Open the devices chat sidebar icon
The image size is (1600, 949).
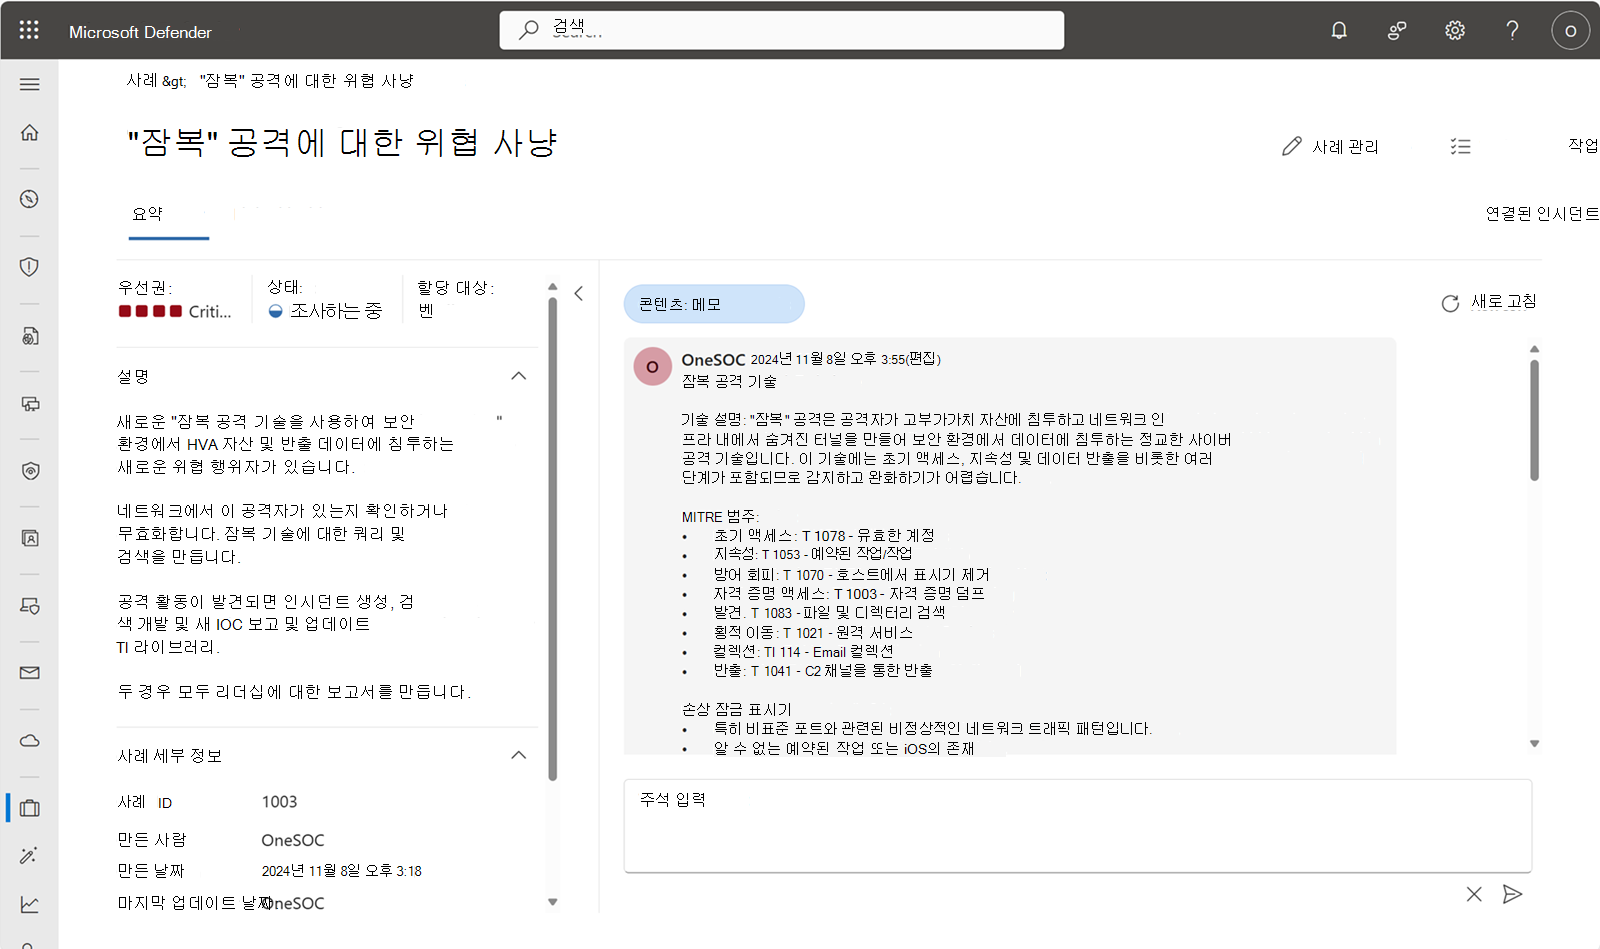pos(30,404)
